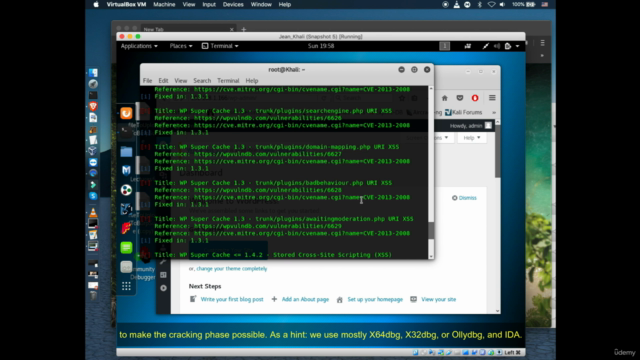The width and height of the screenshot is (640, 360).
Task: Launch Terminal from the Kali dock
Action: pos(126,131)
